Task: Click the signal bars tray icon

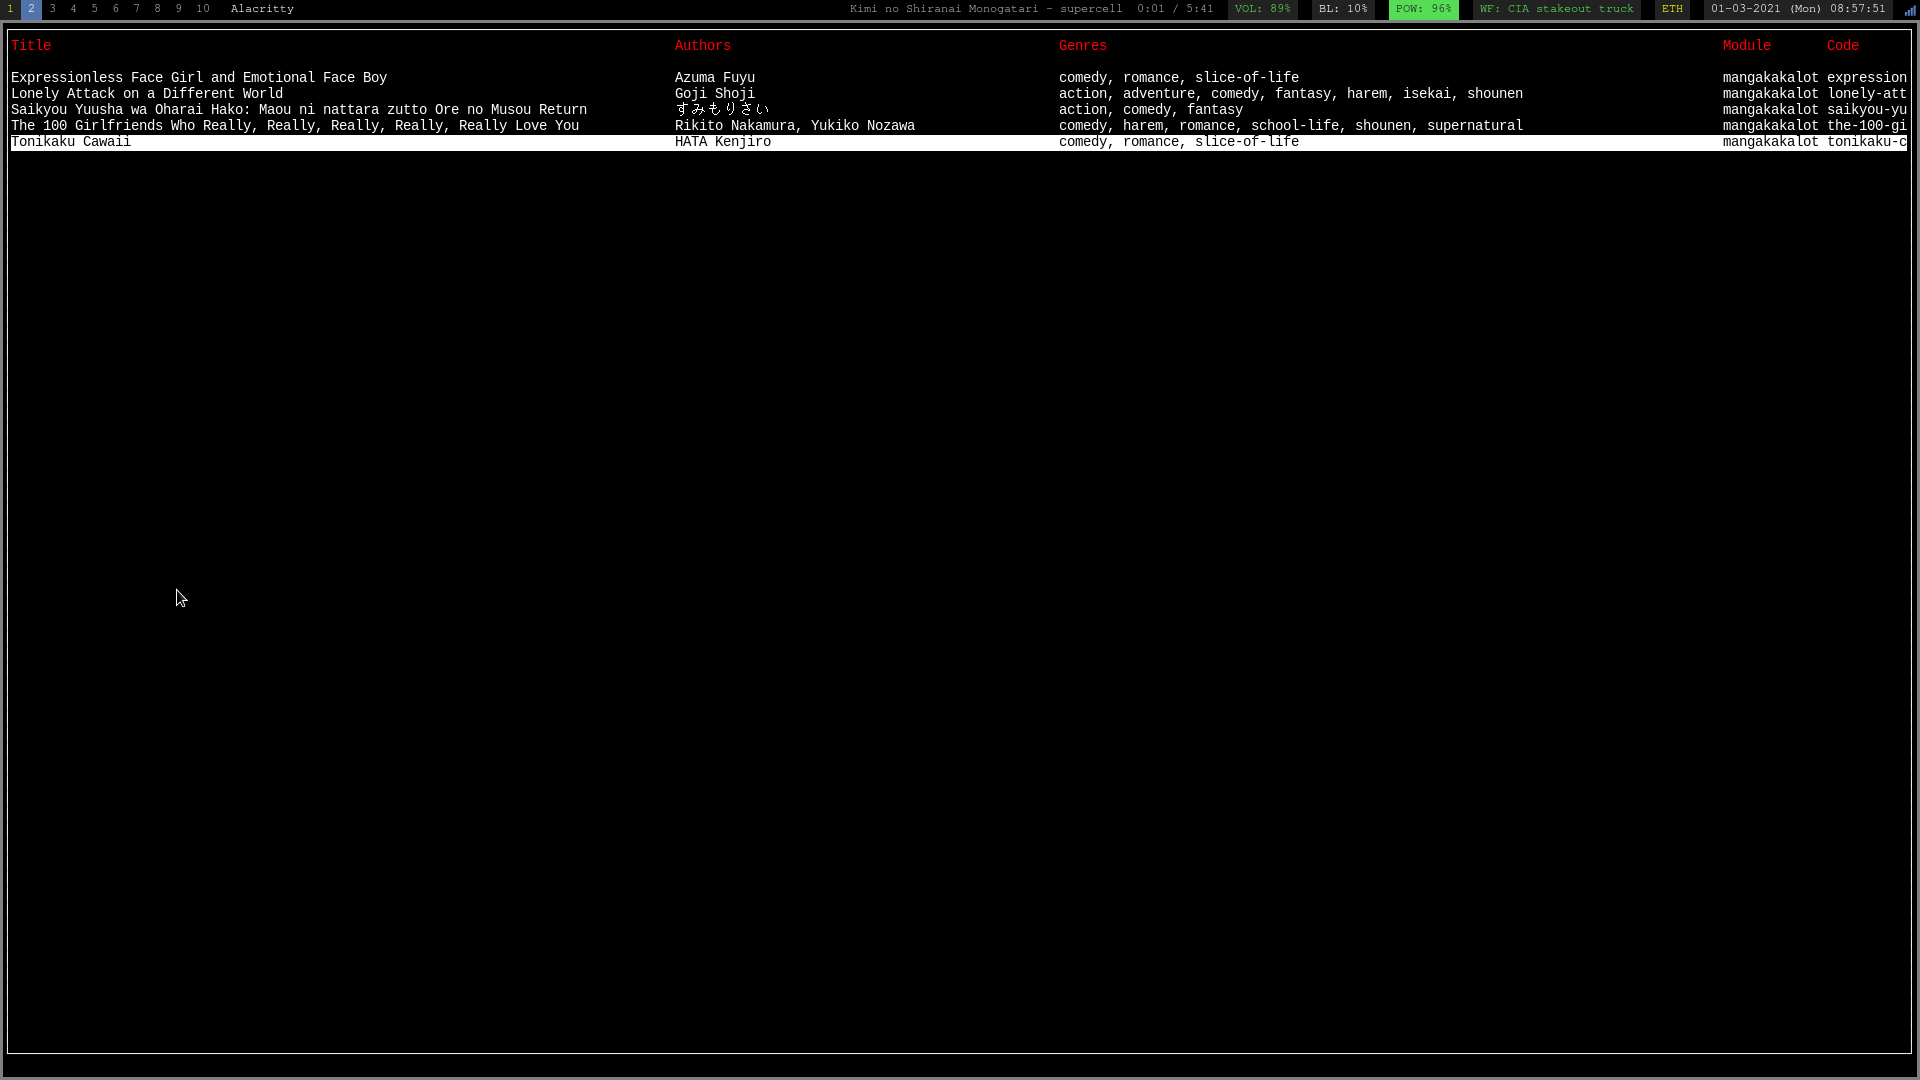Action: (x=1909, y=10)
